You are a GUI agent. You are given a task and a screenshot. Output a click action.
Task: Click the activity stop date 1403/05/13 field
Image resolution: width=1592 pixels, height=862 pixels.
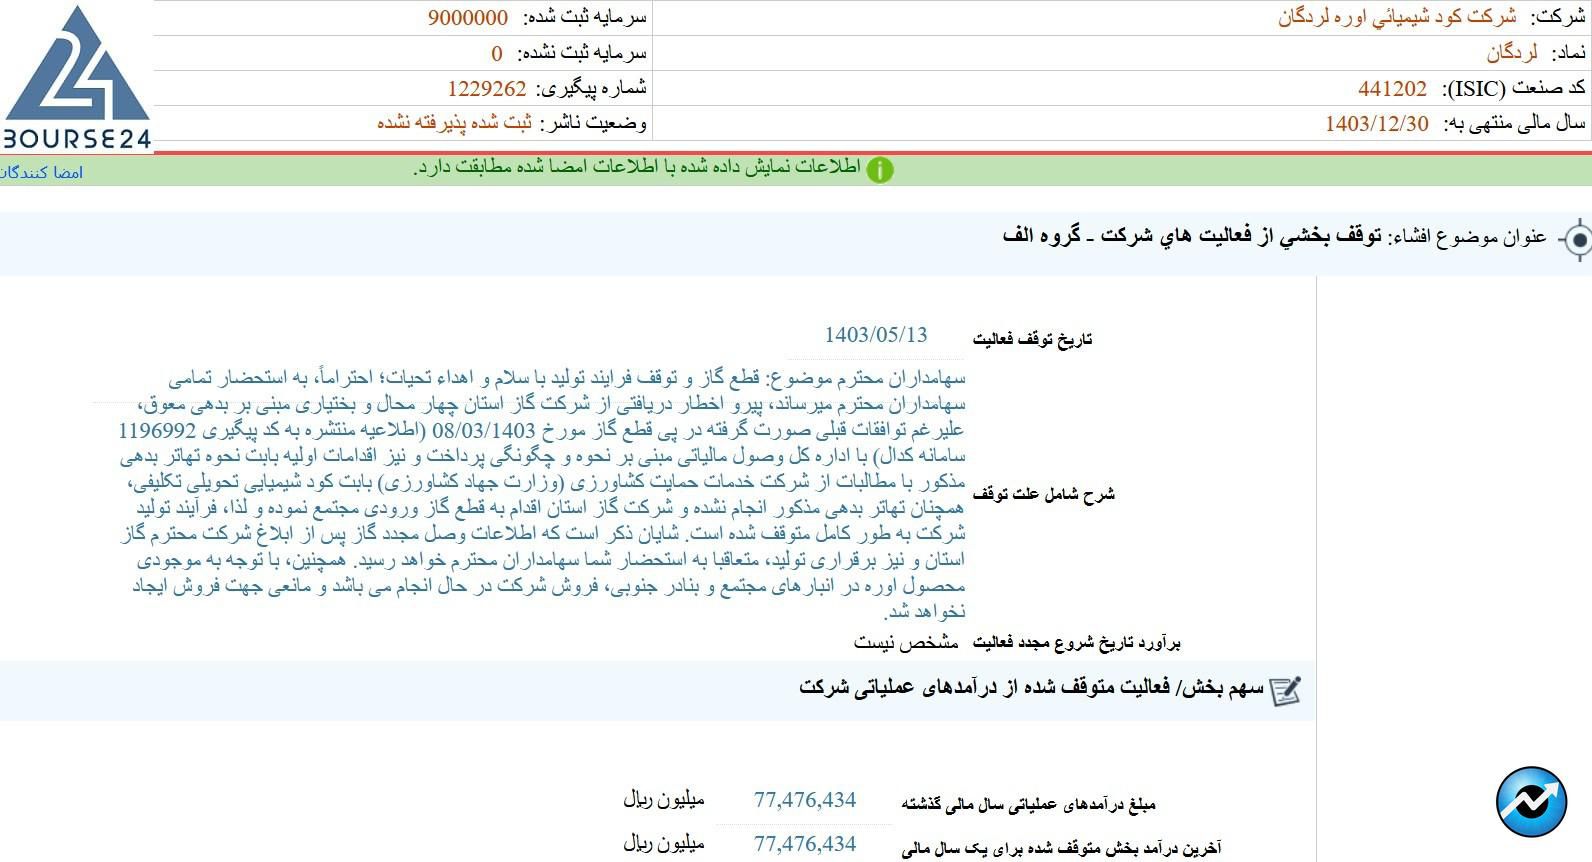[875, 335]
